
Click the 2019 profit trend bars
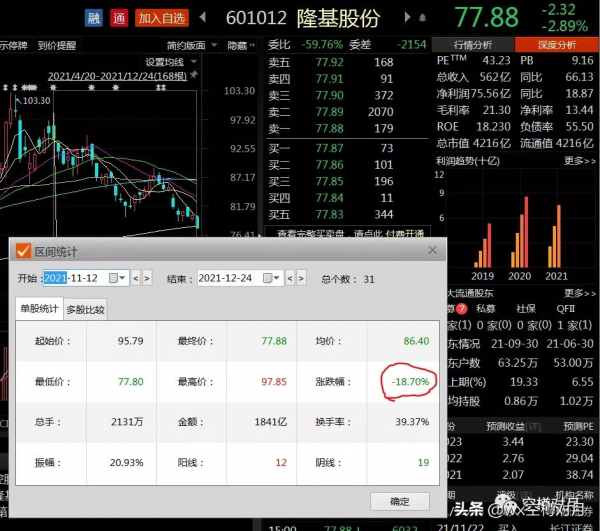pos(483,246)
